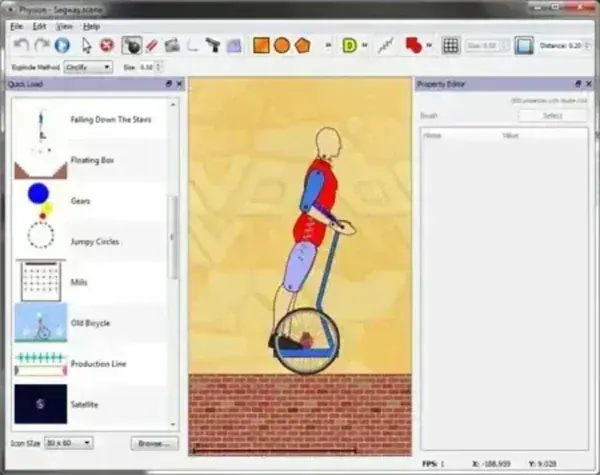Select the pink double-stripe tool icon
Image resolution: width=600 pixels, height=475 pixels.
tap(152, 46)
